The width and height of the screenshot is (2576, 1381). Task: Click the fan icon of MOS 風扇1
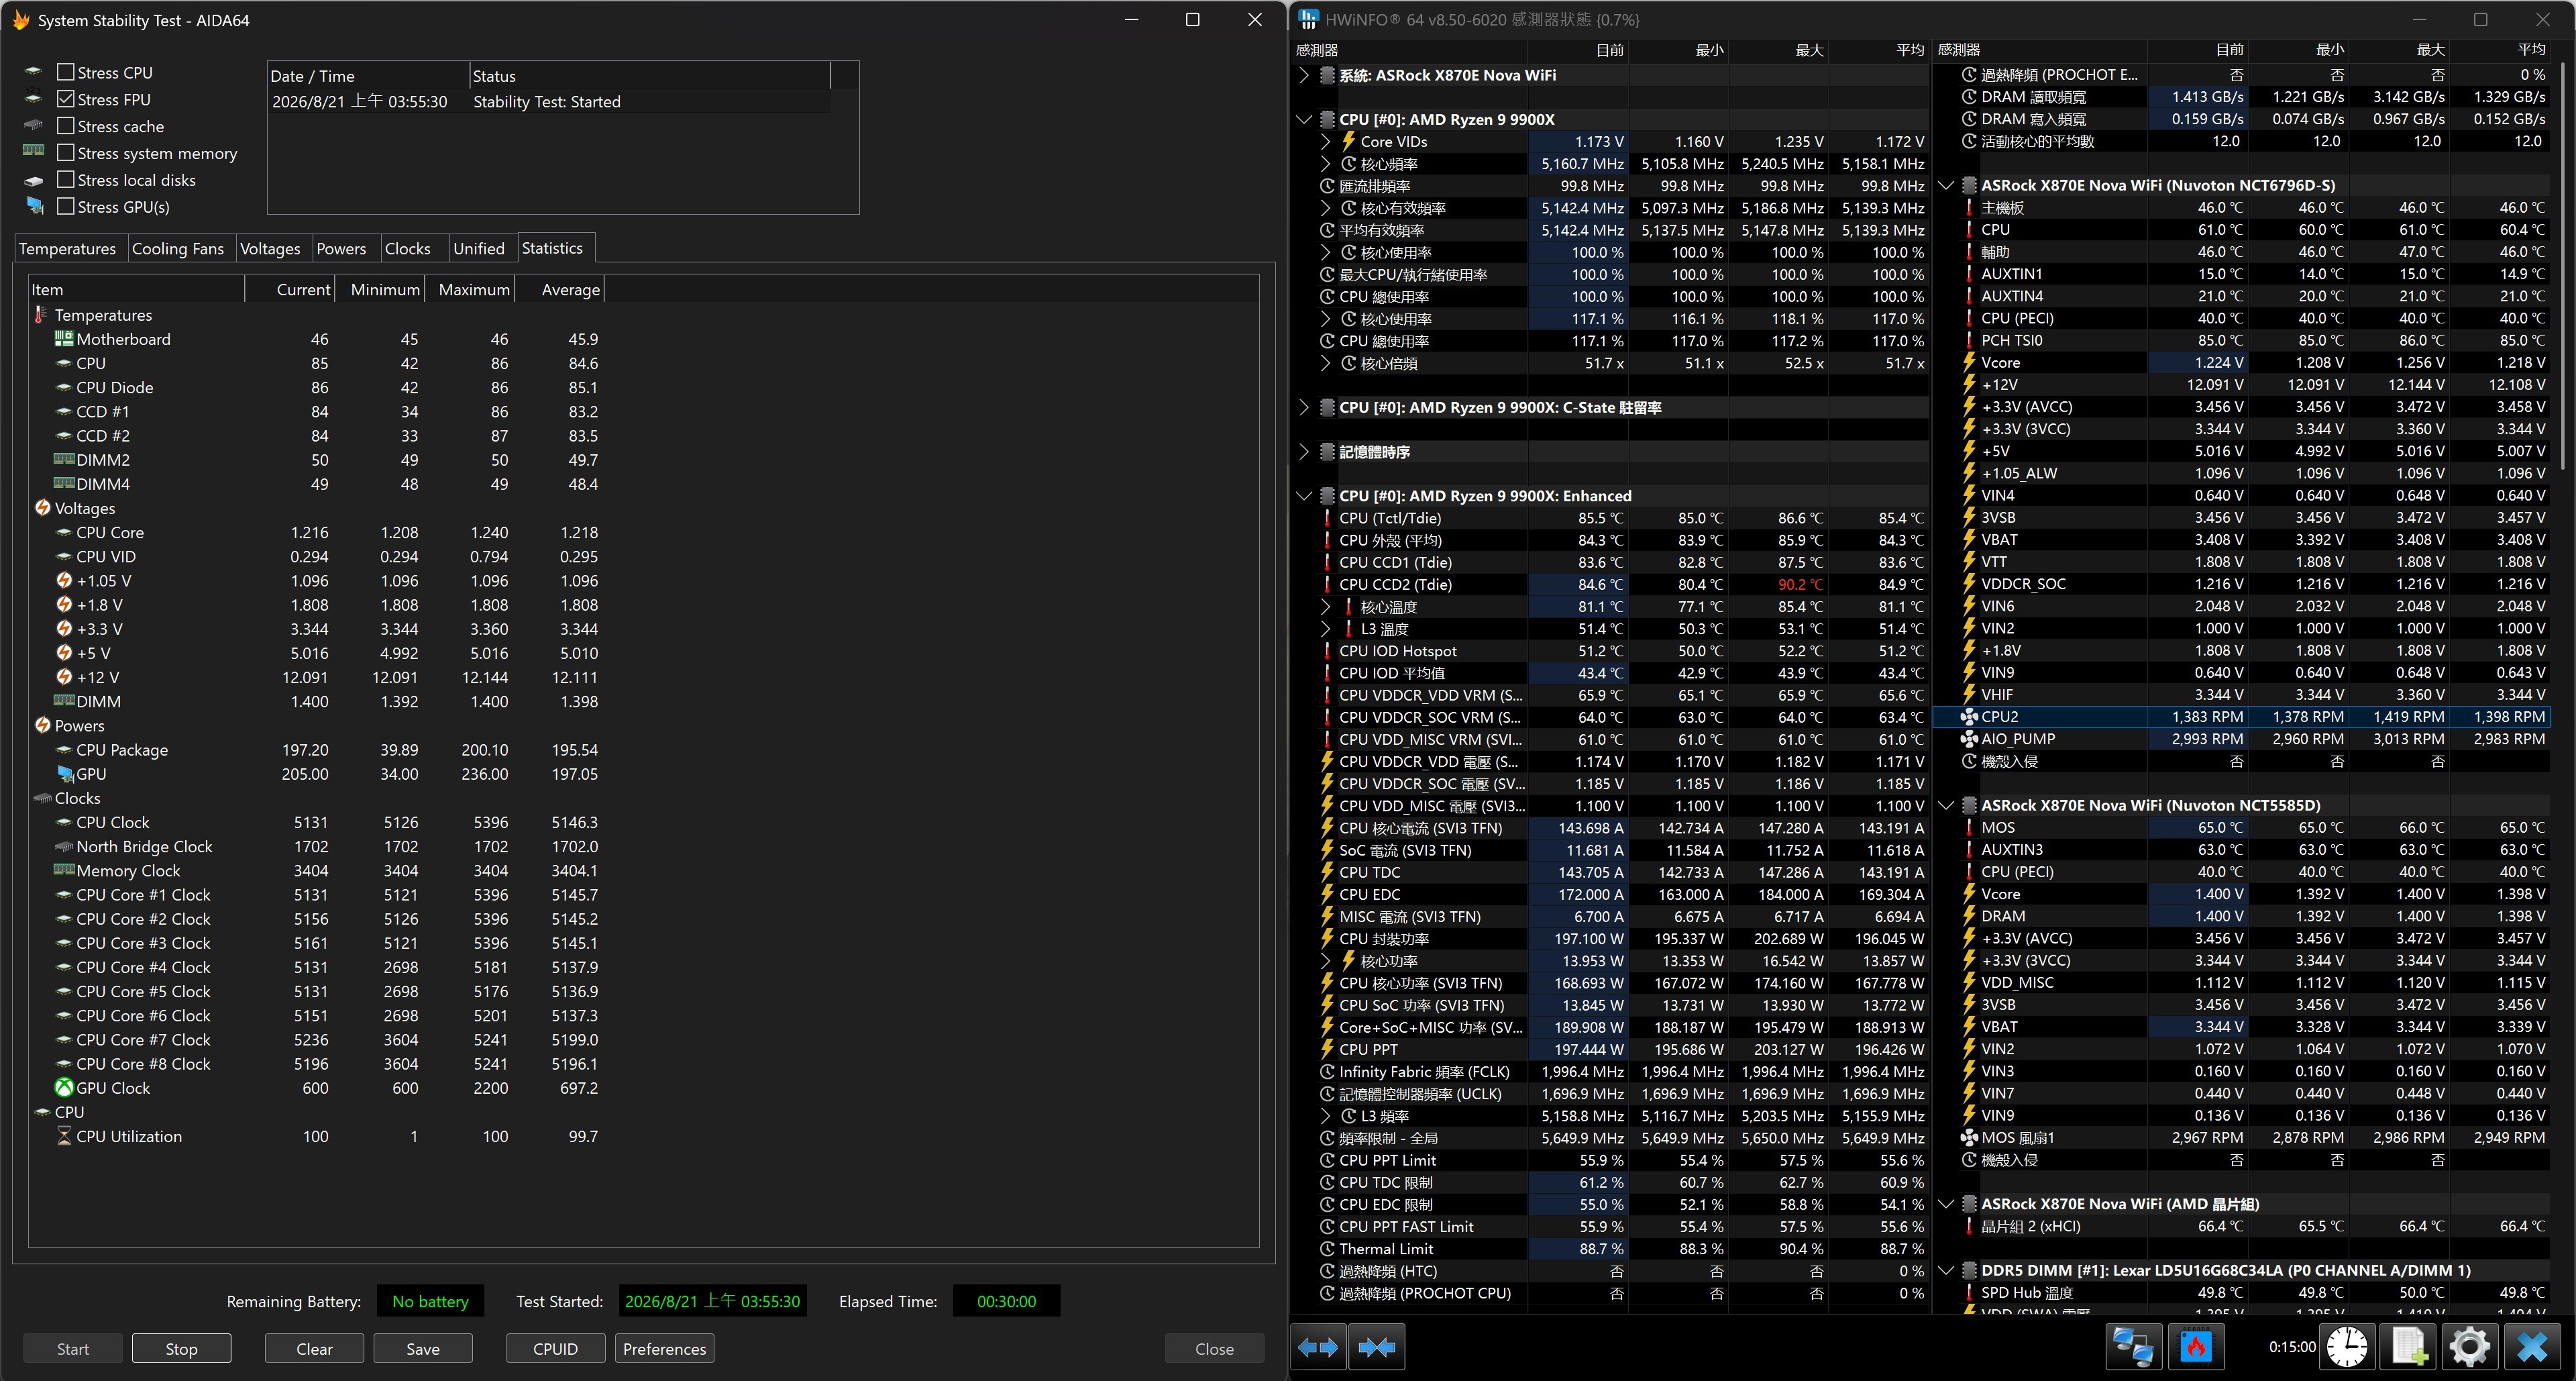pyautogui.click(x=1969, y=1138)
